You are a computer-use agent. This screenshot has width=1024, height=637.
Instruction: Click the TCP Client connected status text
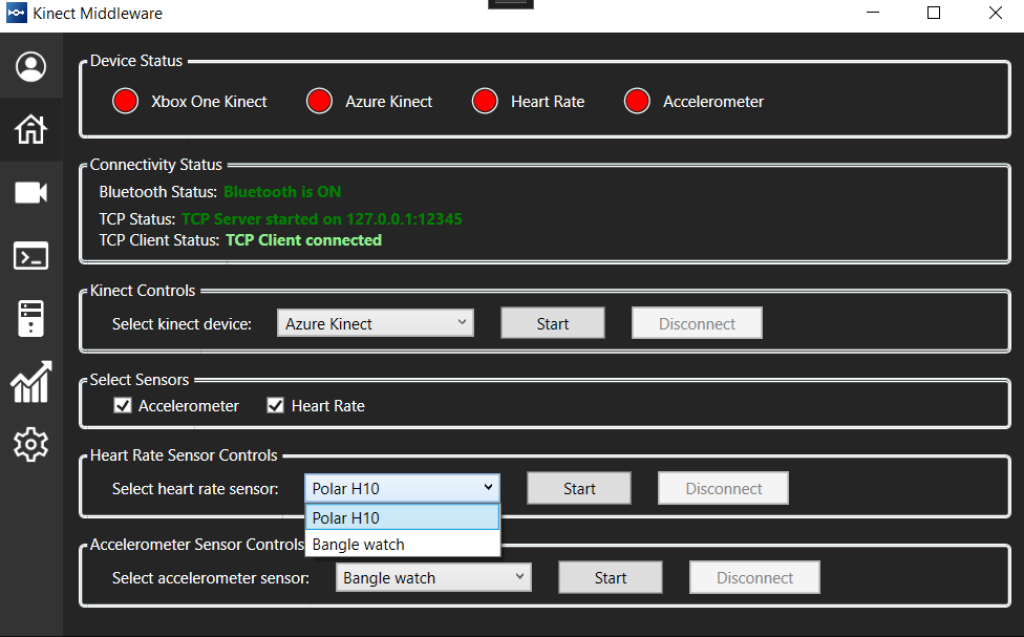(x=304, y=240)
